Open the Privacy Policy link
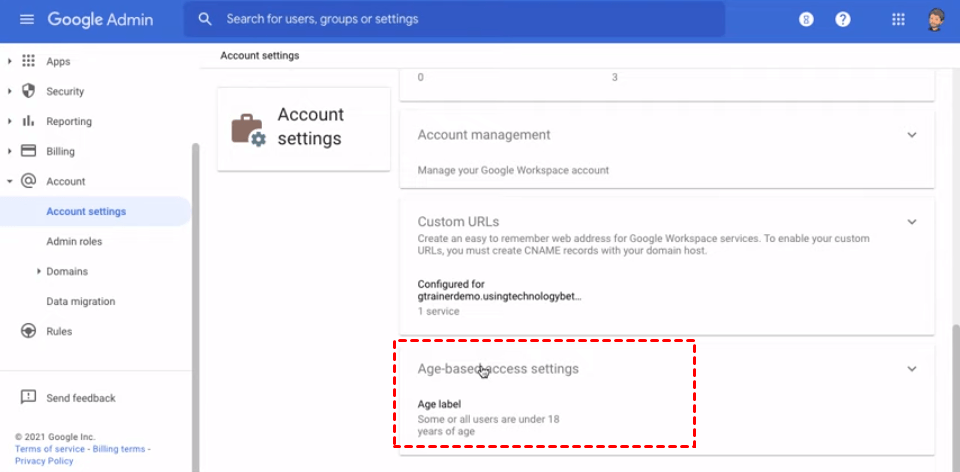Viewport: 960px width, 472px height. tap(44, 461)
